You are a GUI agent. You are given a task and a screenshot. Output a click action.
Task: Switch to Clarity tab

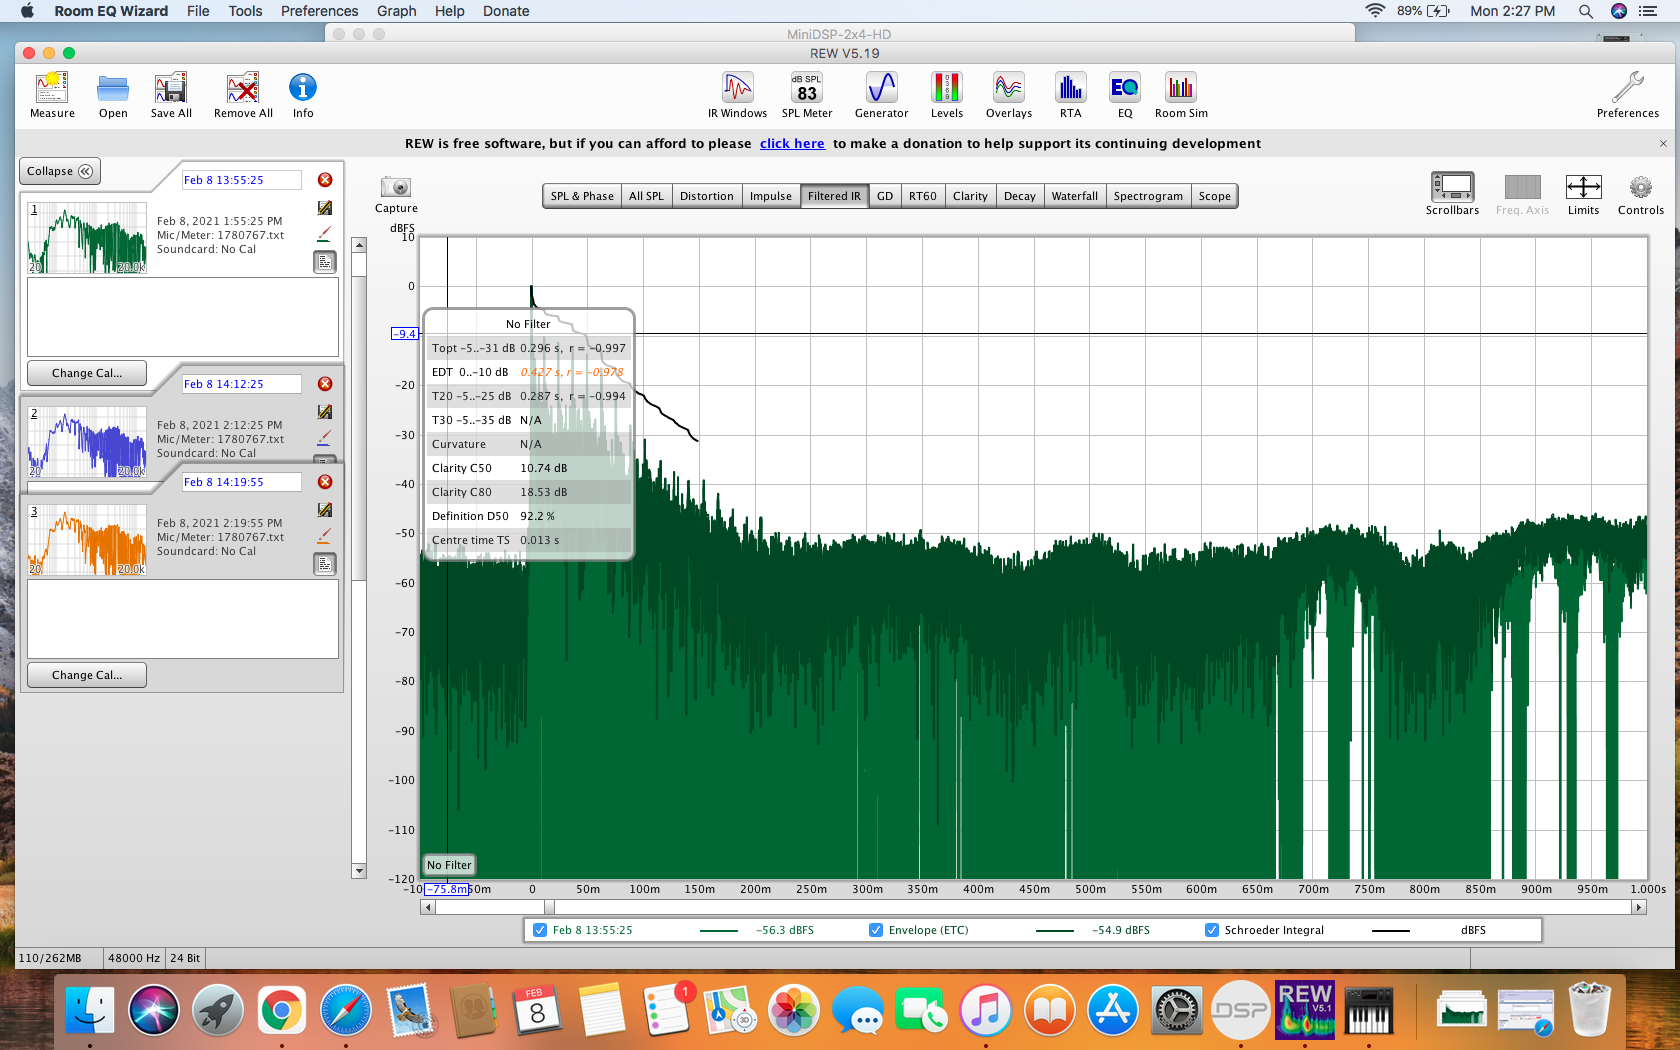970,196
